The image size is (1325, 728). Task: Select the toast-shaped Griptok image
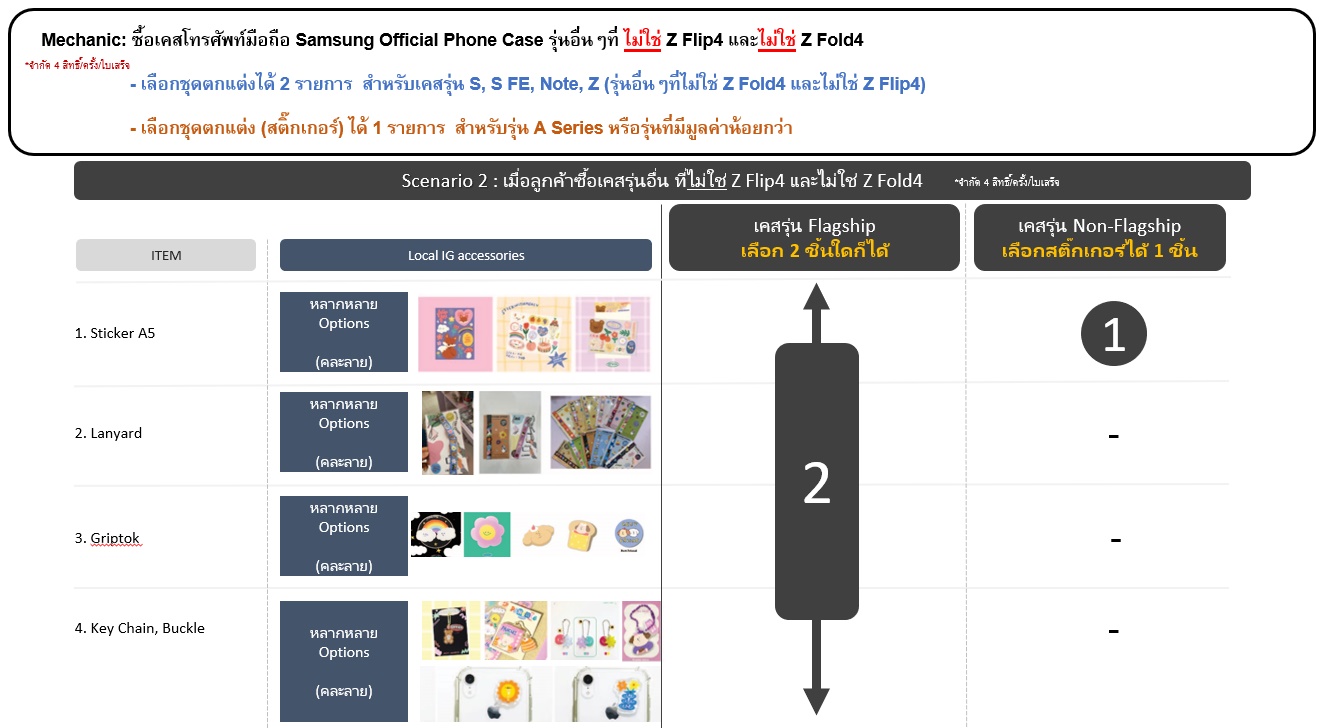[582, 536]
